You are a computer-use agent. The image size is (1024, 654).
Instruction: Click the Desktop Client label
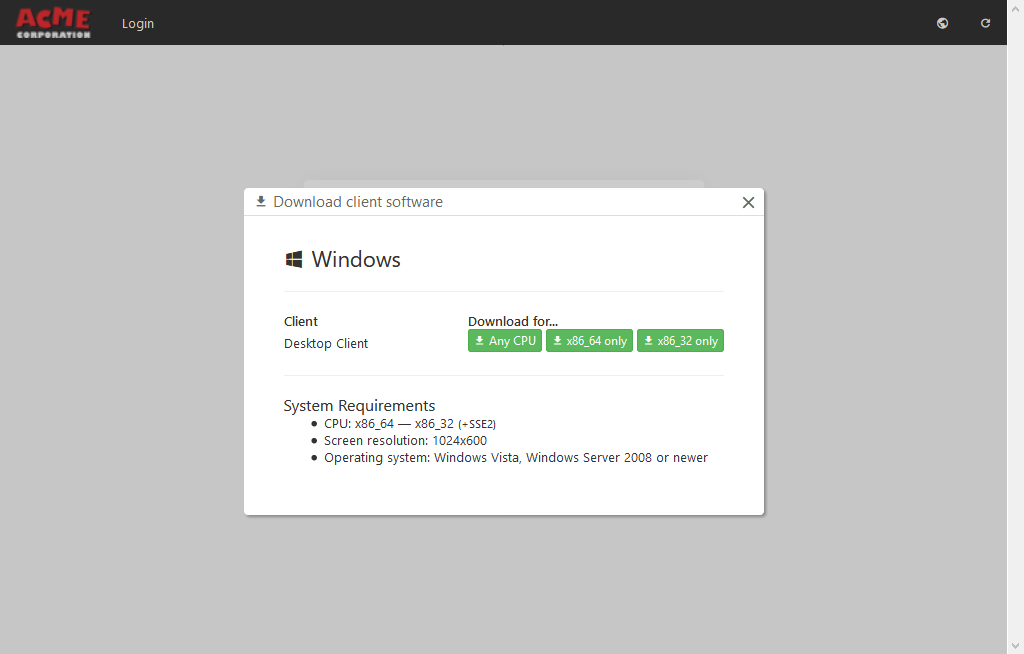(x=326, y=344)
